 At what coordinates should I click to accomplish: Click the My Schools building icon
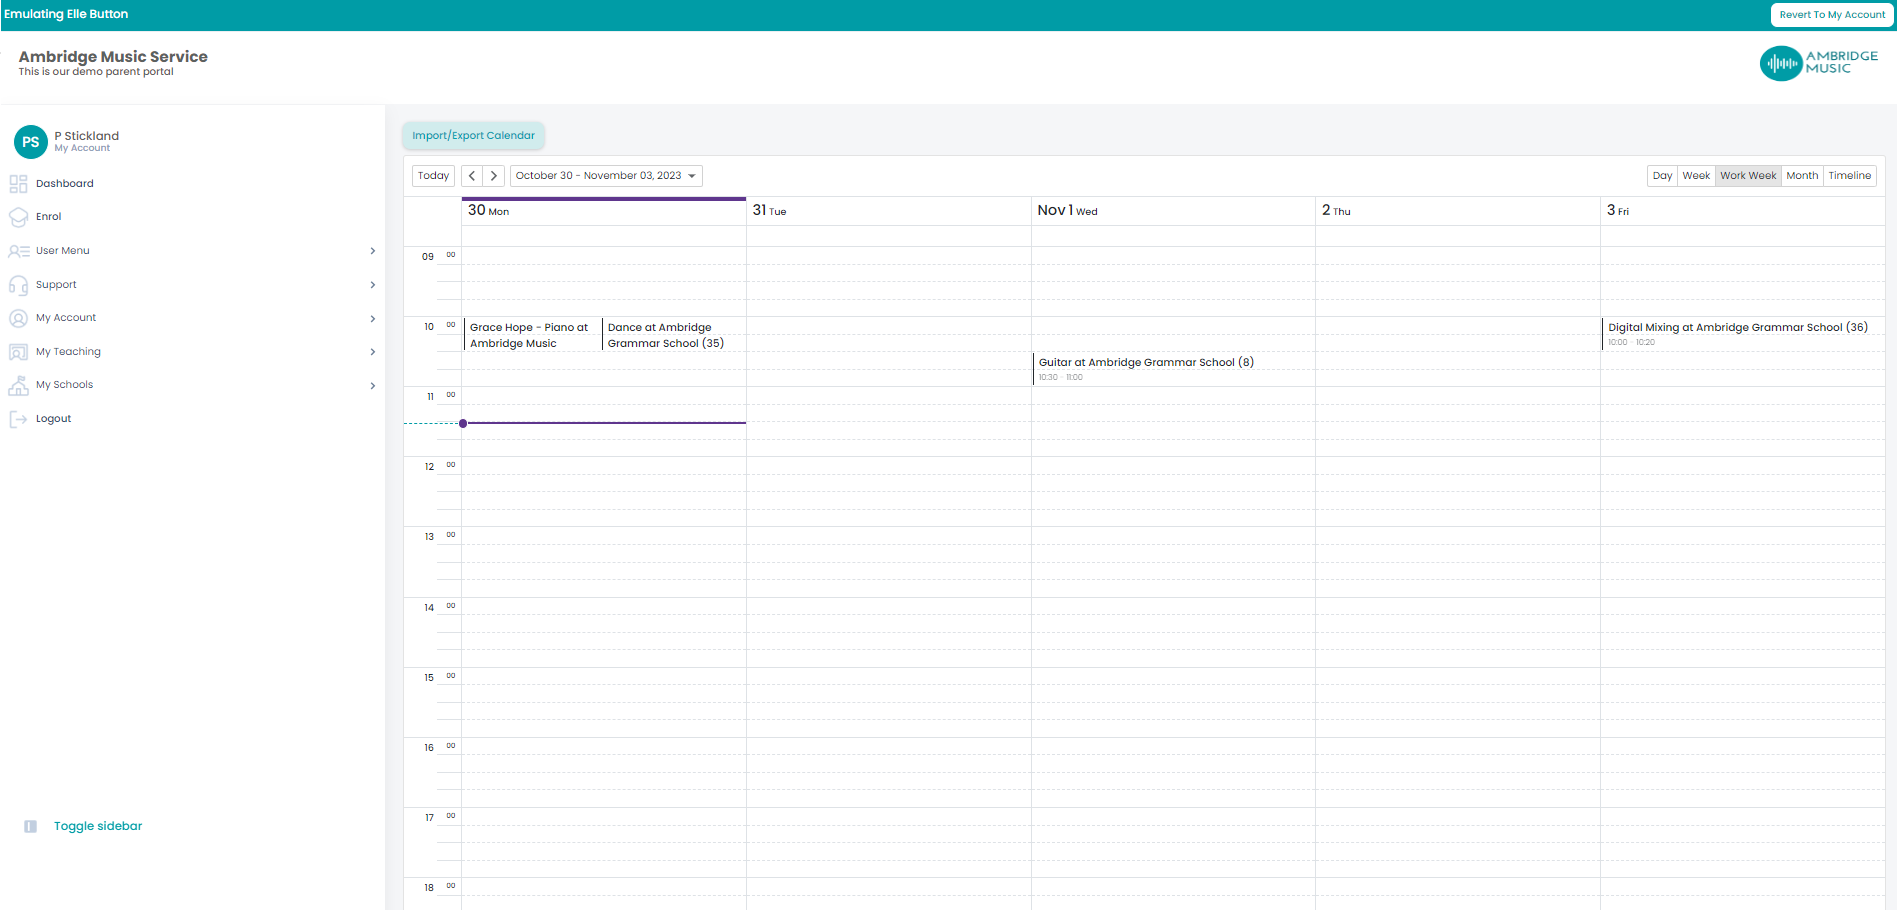(x=18, y=385)
